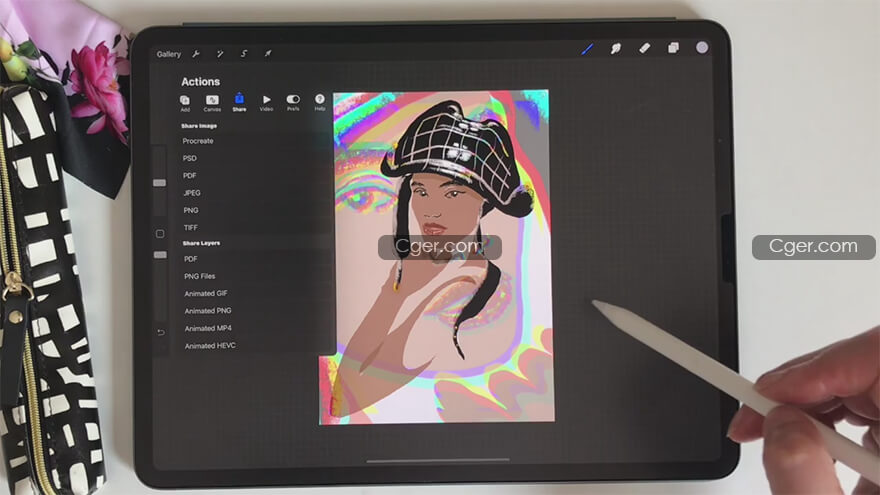Share layers as PNG Files

200,276
